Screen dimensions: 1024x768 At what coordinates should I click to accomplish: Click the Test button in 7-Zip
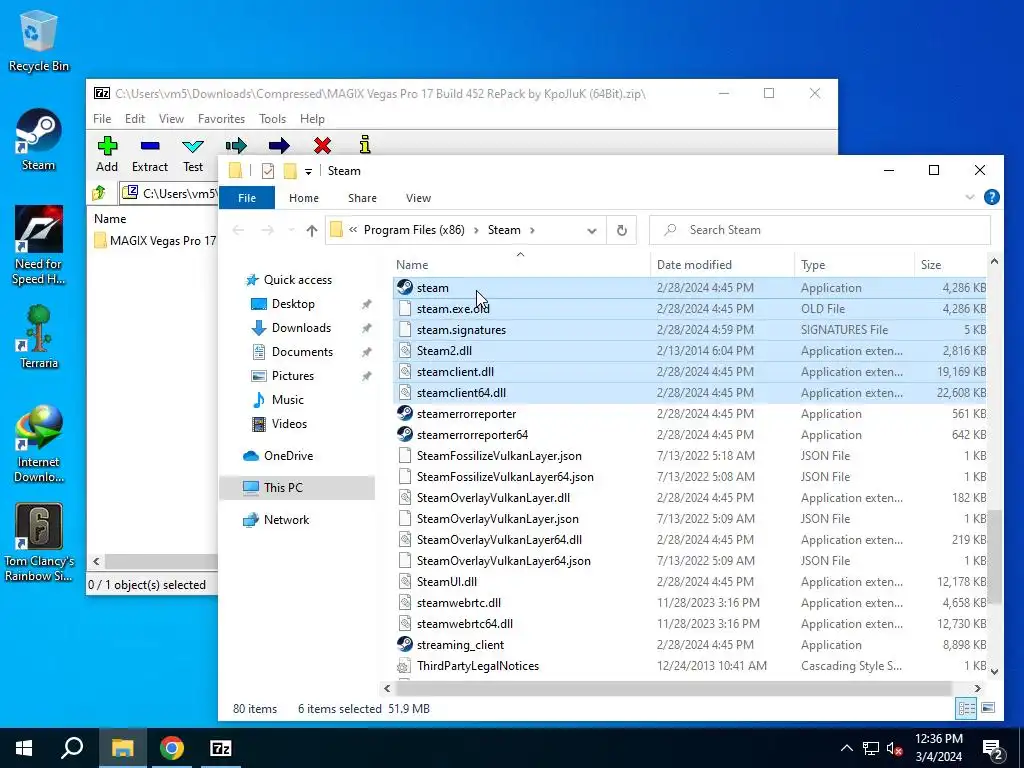click(193, 154)
